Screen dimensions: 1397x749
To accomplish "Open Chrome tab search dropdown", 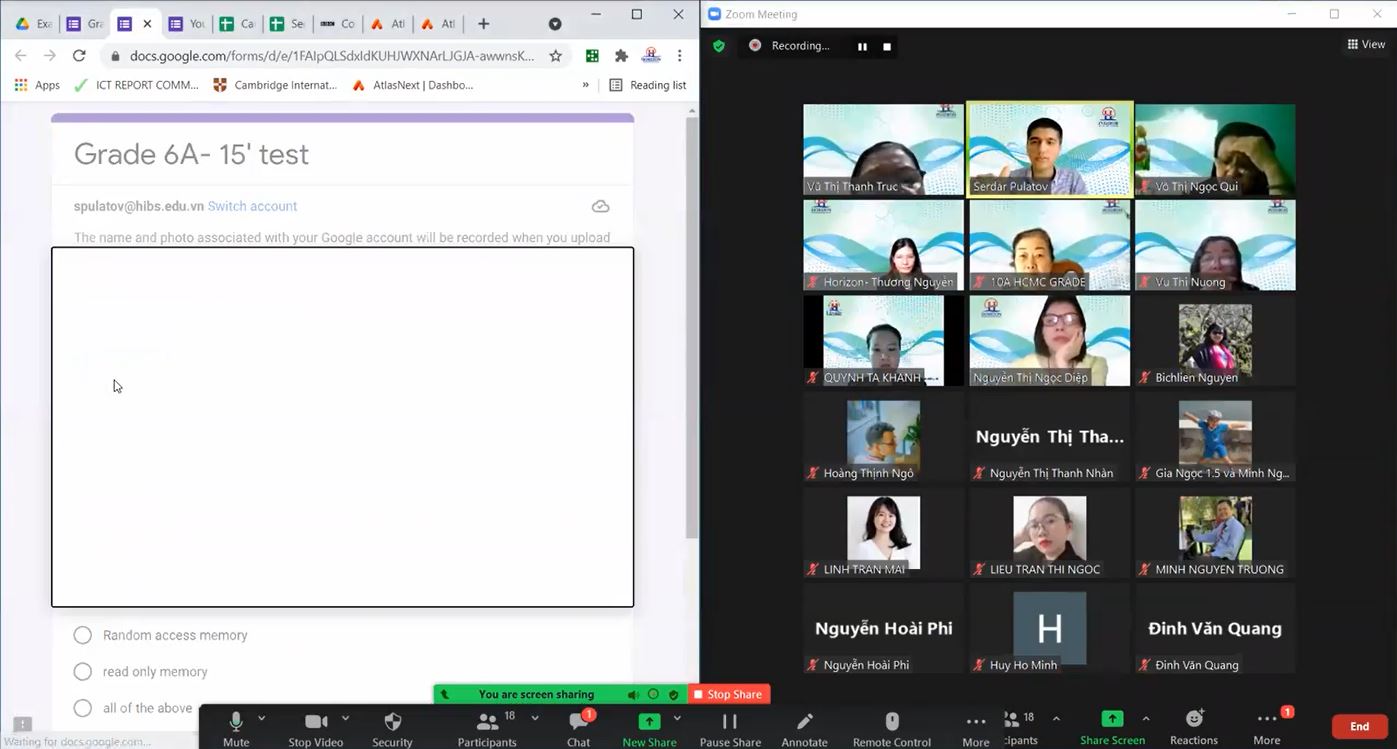I will coord(555,23).
